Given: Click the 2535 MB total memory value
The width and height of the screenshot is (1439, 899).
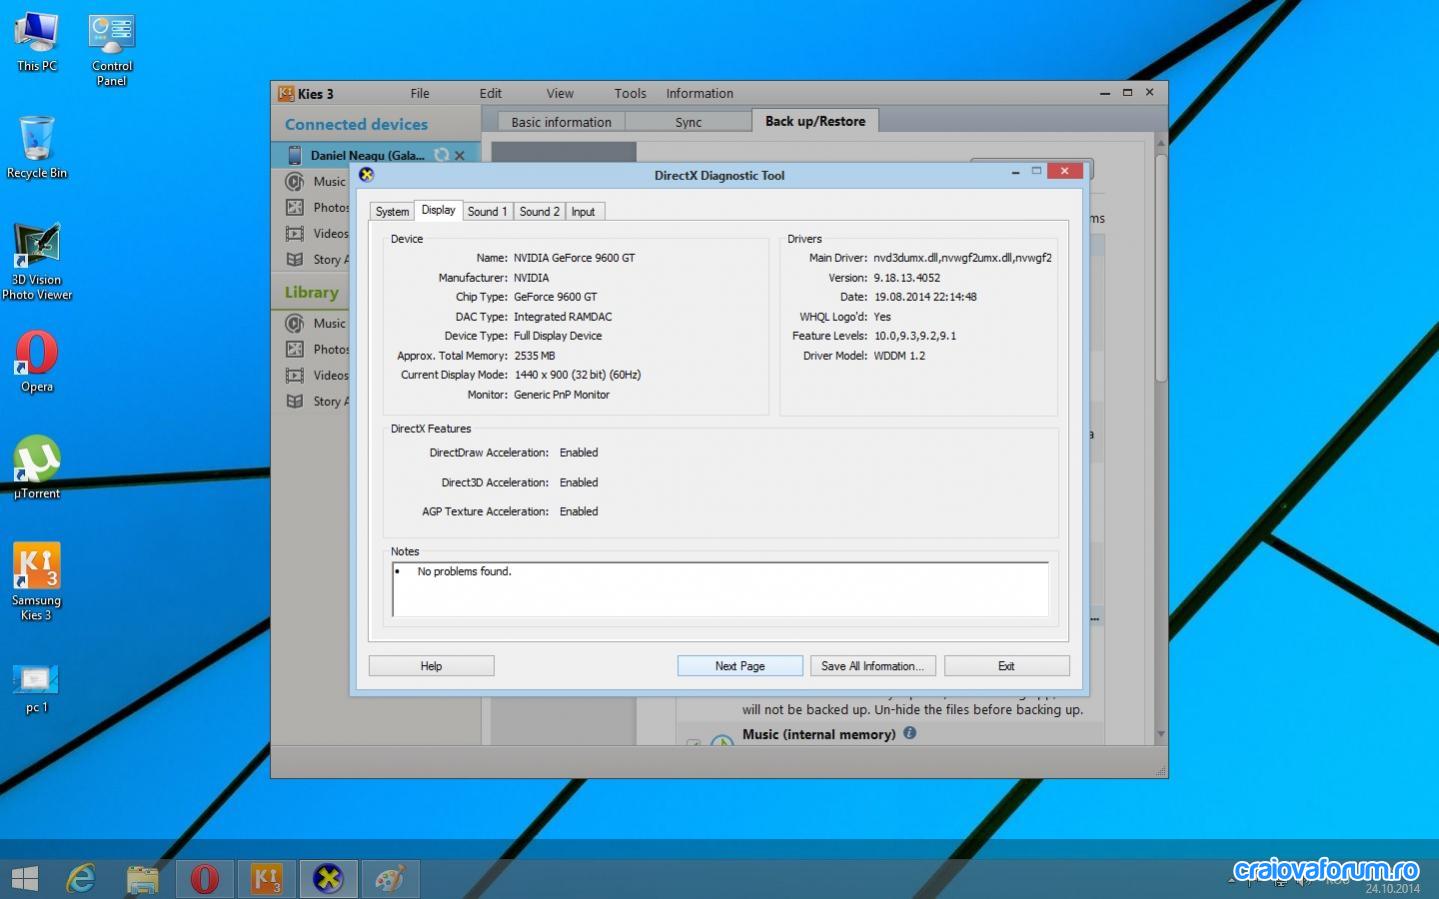Looking at the screenshot, I should (x=534, y=355).
